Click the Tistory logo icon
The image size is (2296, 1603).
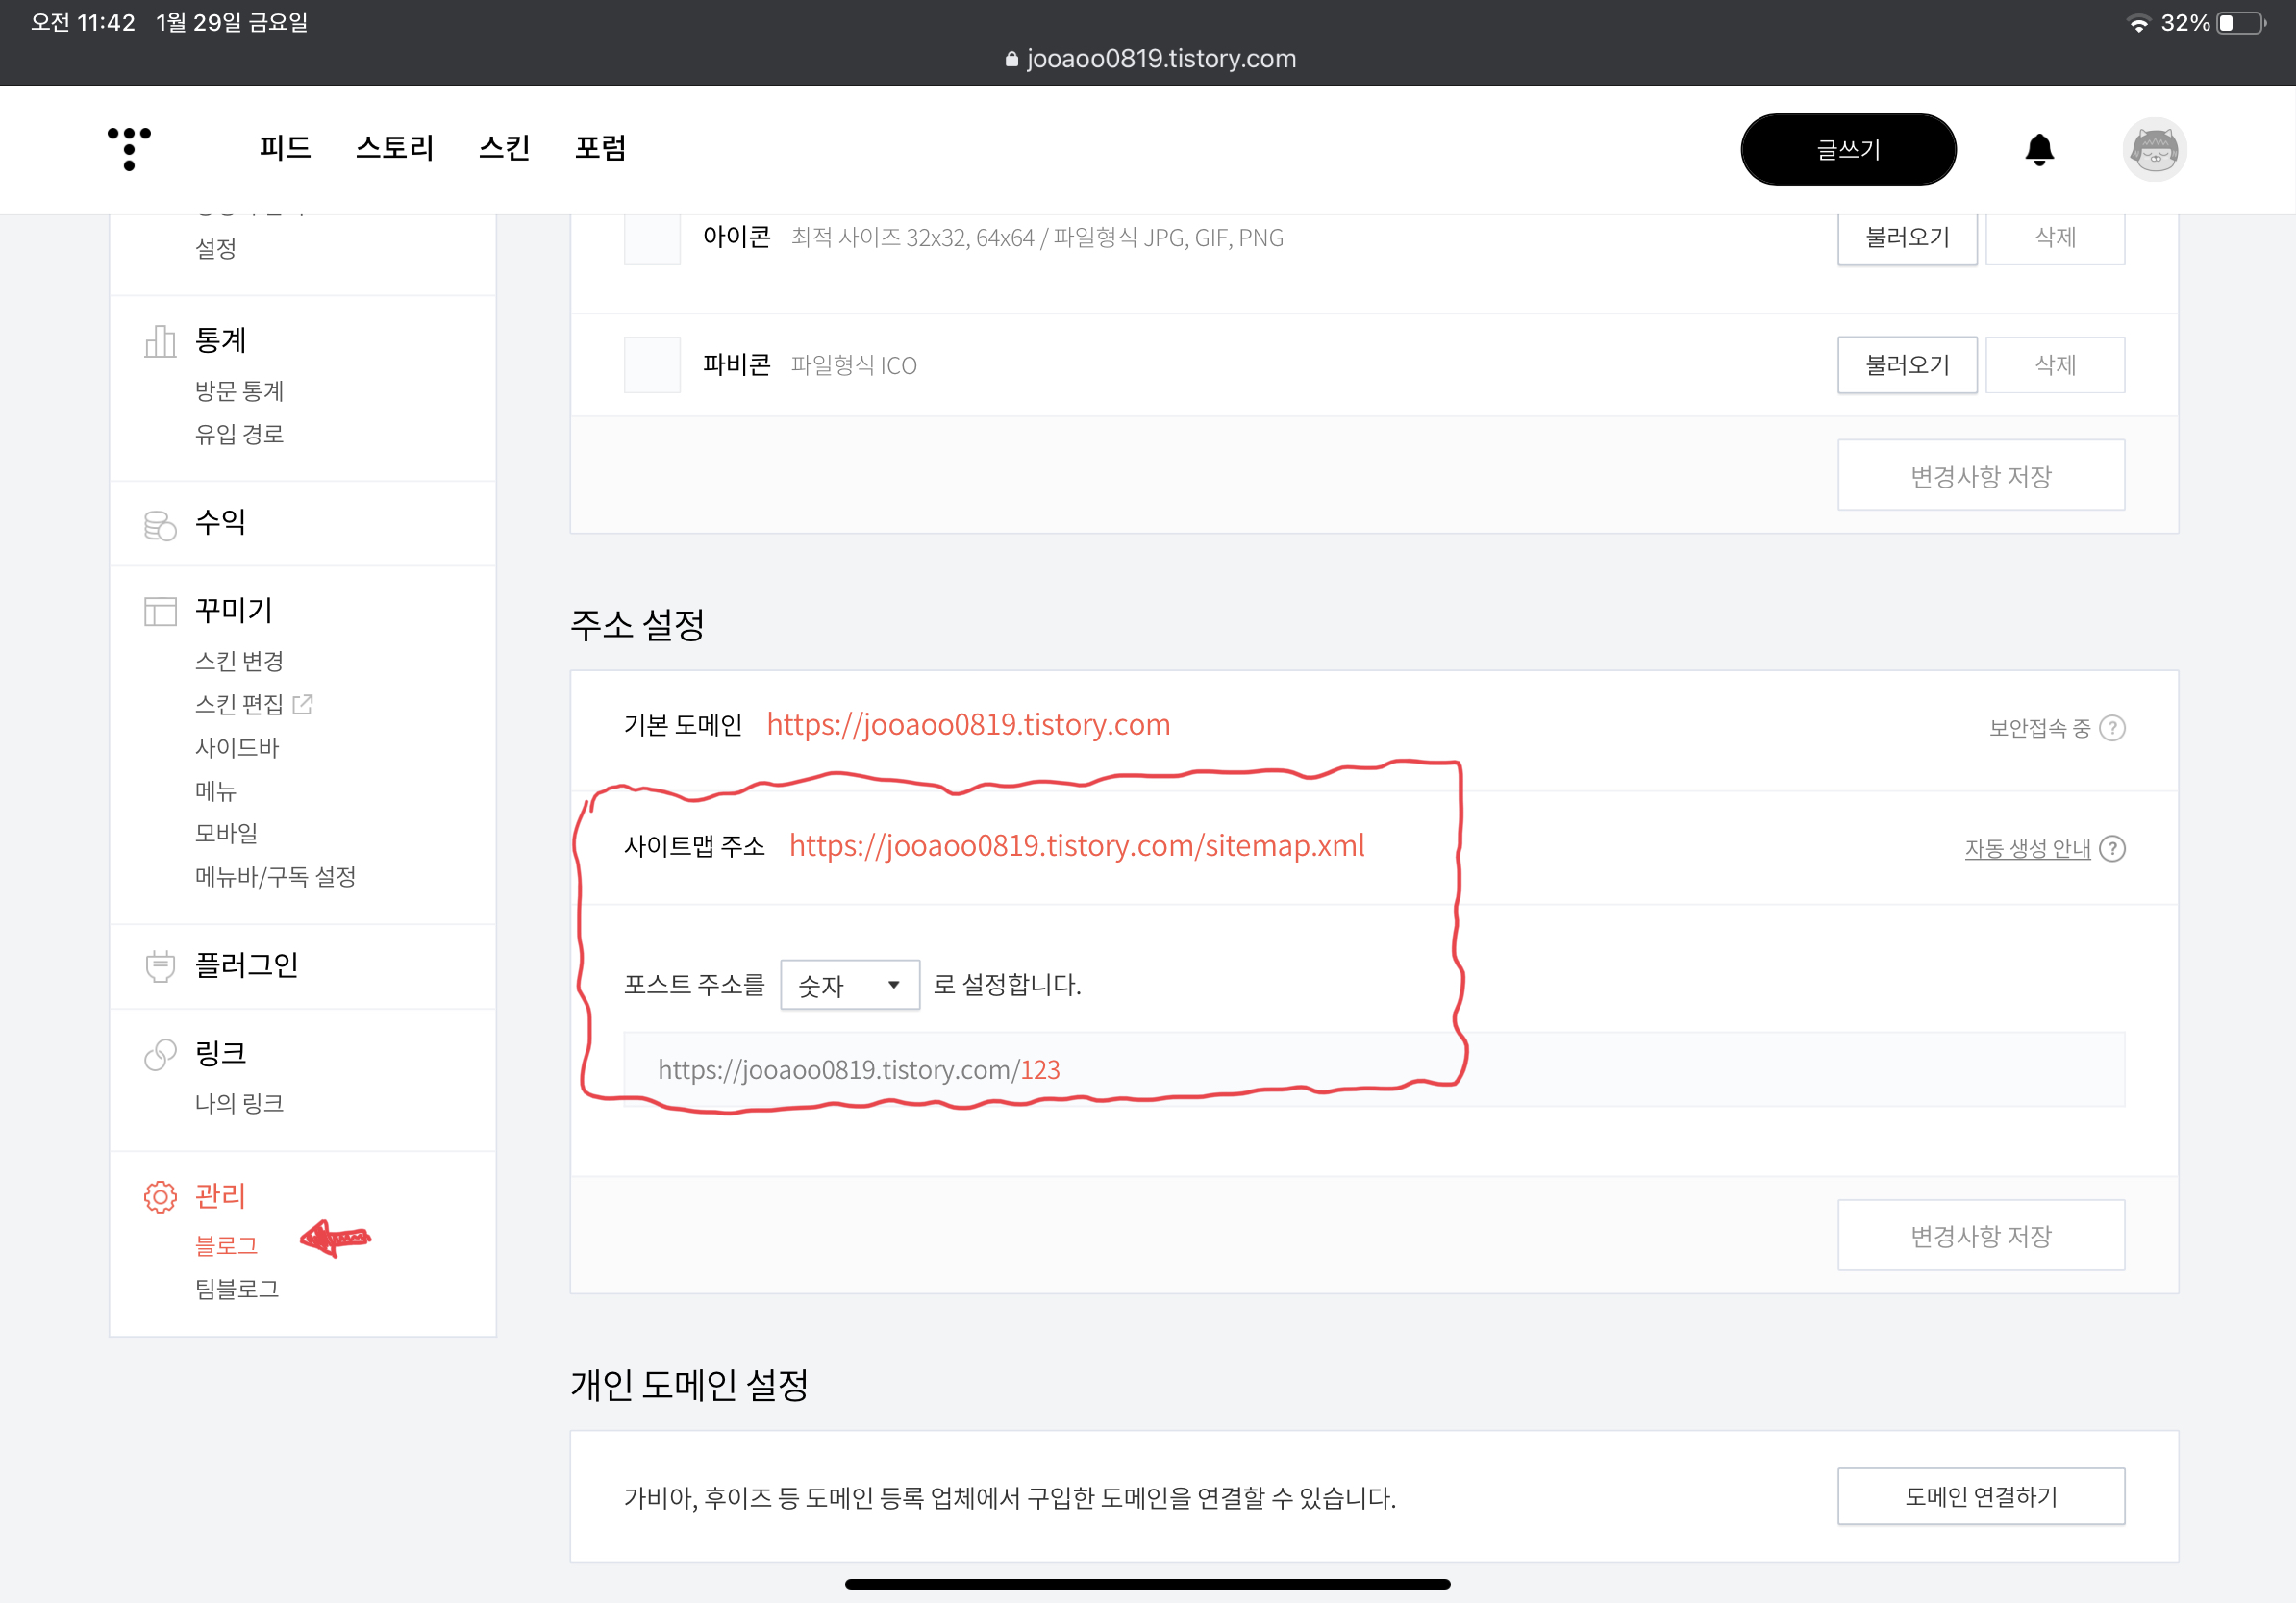pyautogui.click(x=129, y=148)
